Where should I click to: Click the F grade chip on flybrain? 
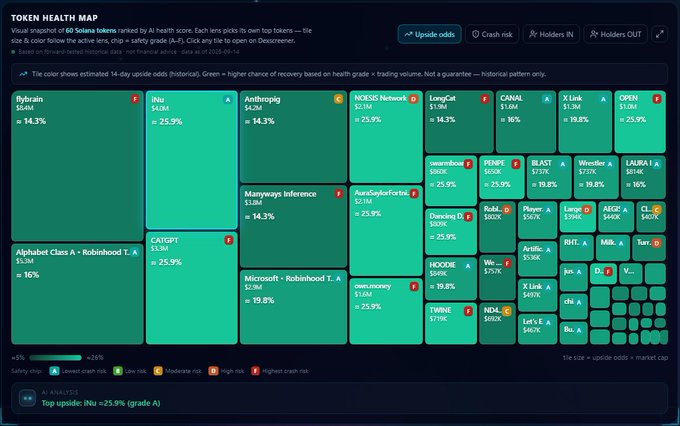point(135,99)
